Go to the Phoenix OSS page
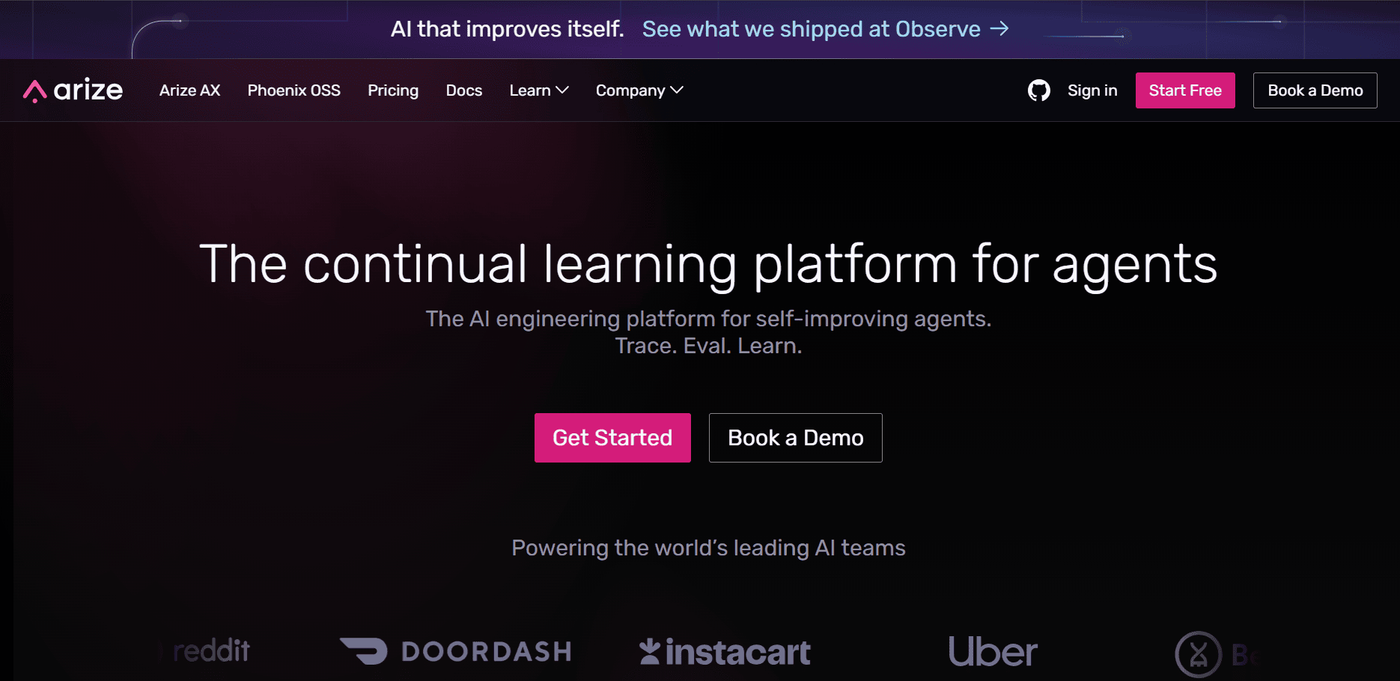The image size is (1400, 681). tap(294, 90)
